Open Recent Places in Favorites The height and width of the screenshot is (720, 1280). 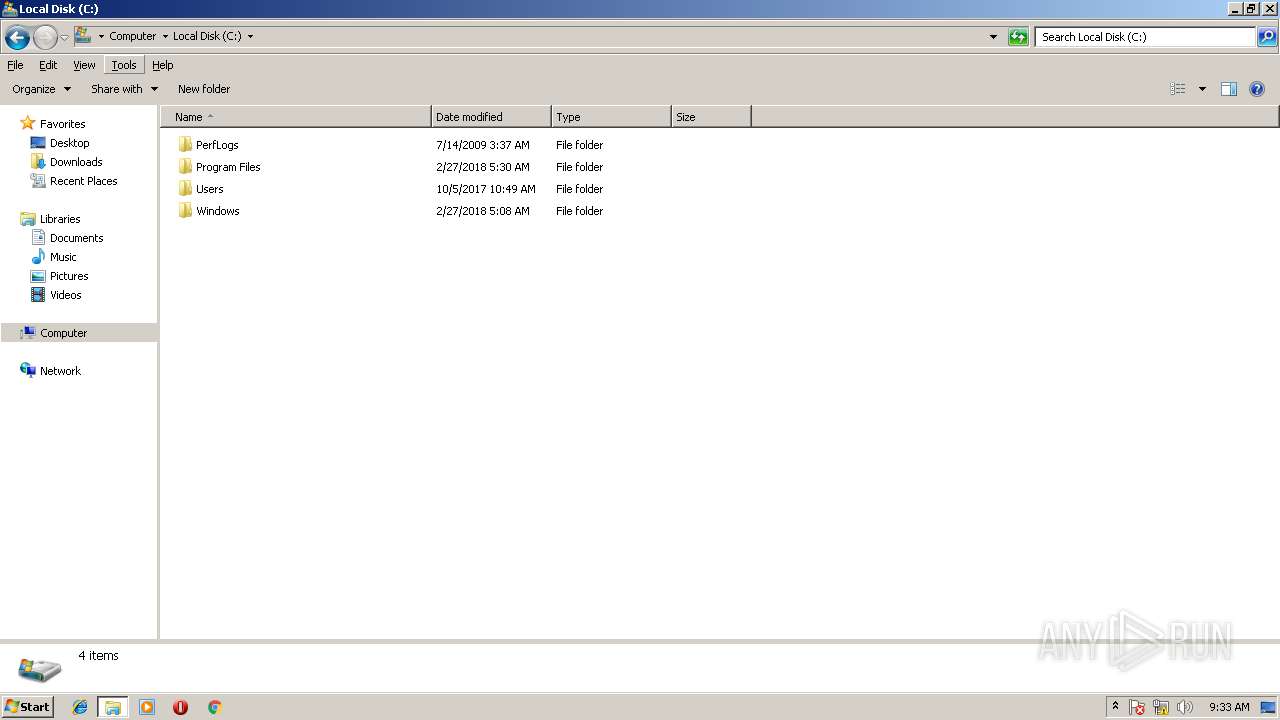(83, 181)
